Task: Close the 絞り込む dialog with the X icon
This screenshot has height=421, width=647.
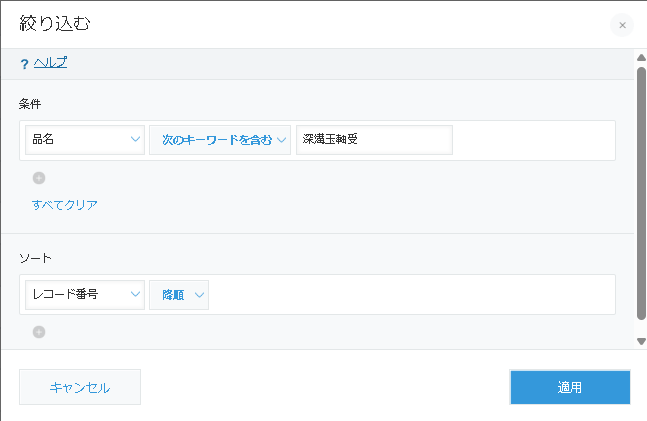Action: (x=622, y=25)
